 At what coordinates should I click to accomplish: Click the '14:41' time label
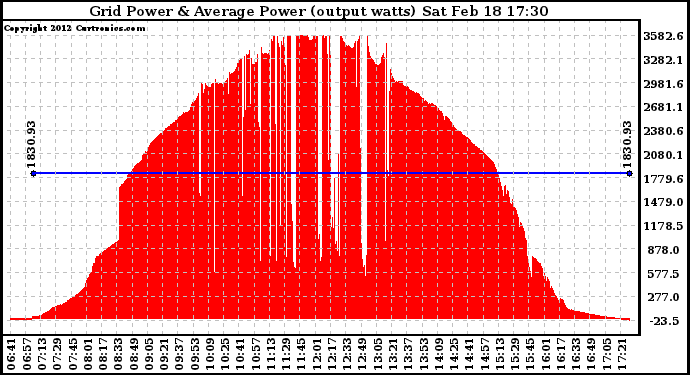470,354
